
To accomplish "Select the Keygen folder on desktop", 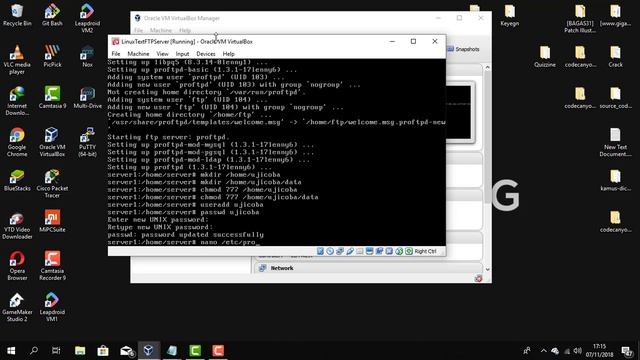I will point(509,16).
